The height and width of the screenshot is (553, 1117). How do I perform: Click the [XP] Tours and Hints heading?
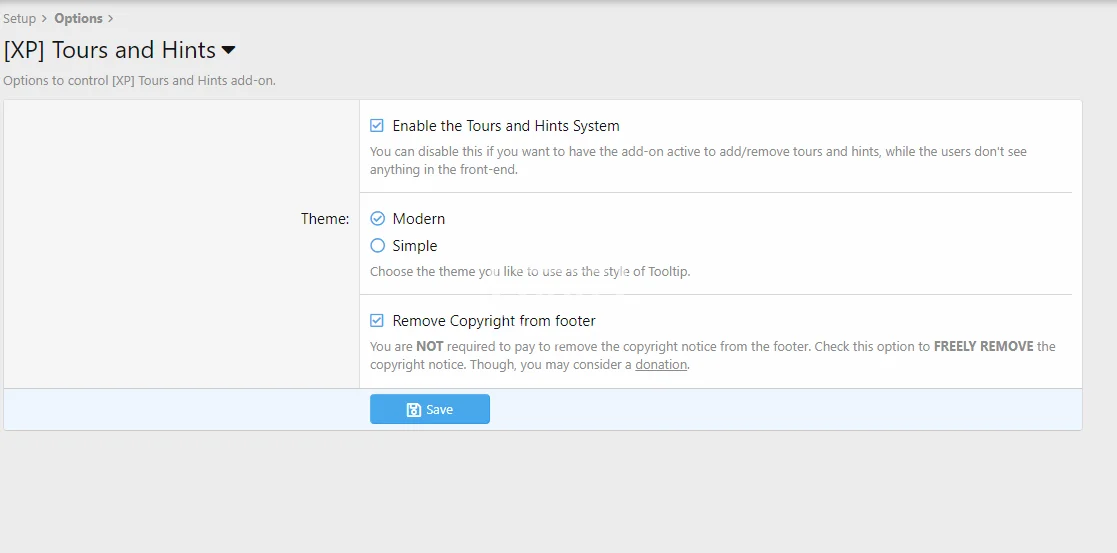(x=109, y=50)
